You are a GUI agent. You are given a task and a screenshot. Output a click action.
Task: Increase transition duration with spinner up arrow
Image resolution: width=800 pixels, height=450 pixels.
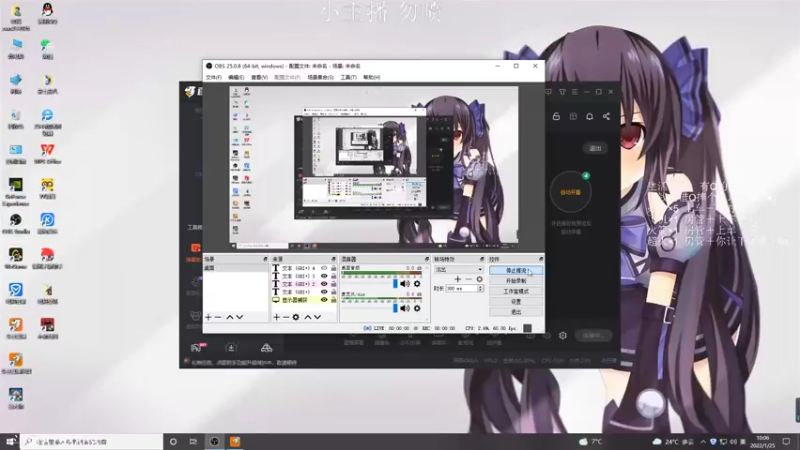tap(480, 287)
